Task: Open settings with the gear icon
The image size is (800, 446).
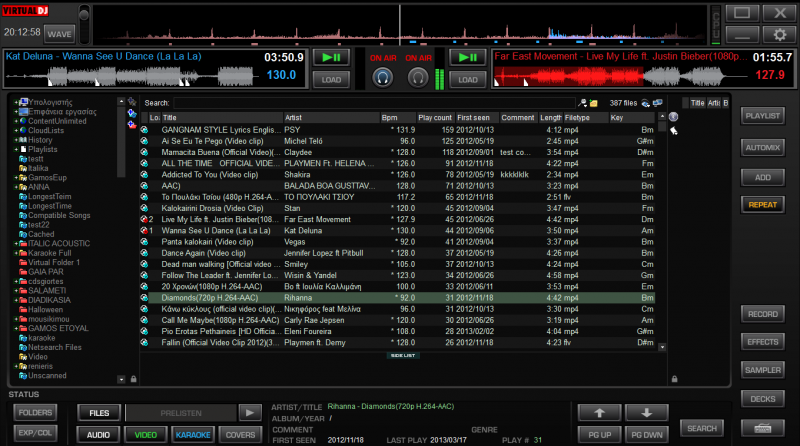Action: pos(780,34)
